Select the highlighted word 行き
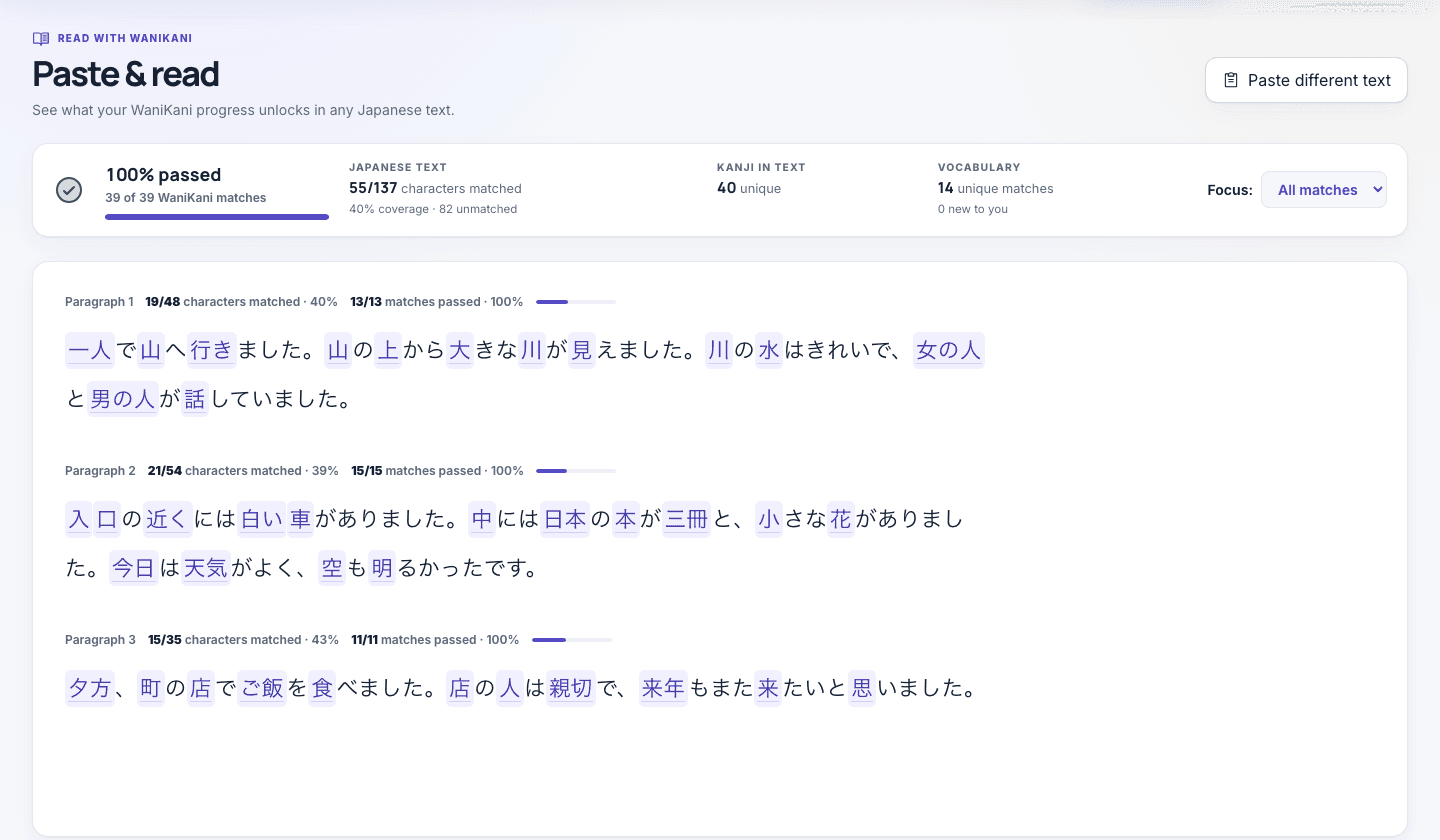Image resolution: width=1440 pixels, height=840 pixels. tap(211, 350)
